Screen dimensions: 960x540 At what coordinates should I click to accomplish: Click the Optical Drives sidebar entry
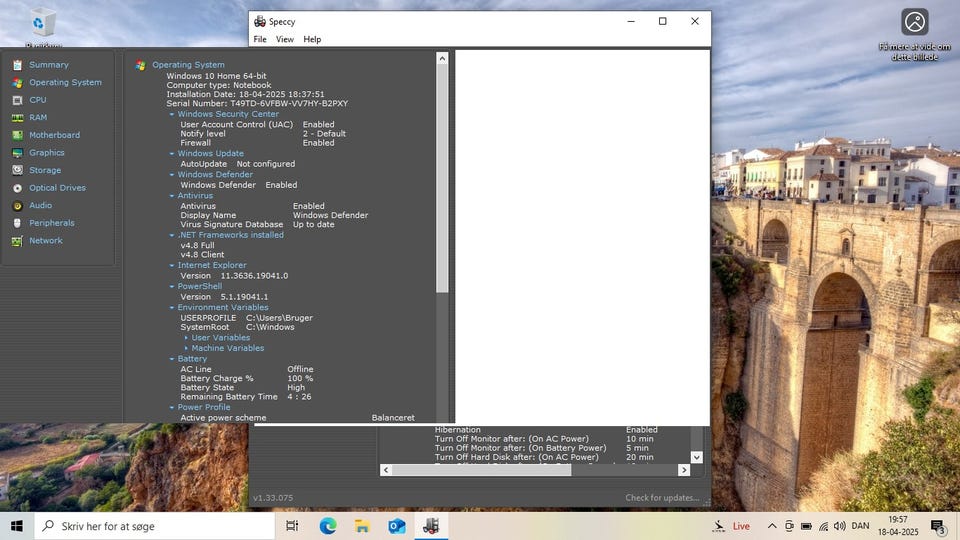point(57,188)
